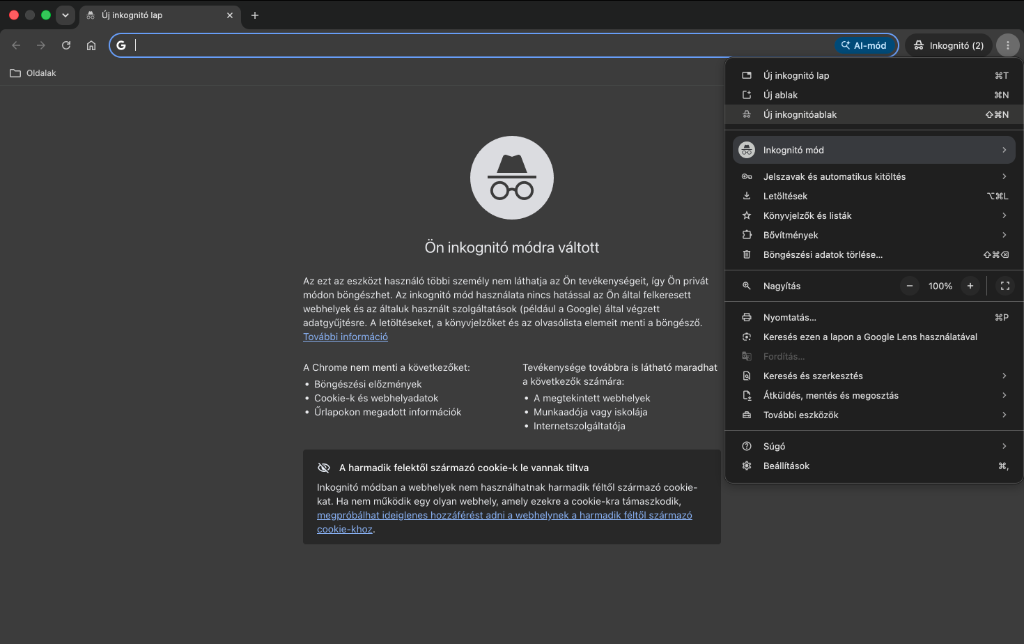Choose Új inkognitóablak menu entry

coord(874,114)
